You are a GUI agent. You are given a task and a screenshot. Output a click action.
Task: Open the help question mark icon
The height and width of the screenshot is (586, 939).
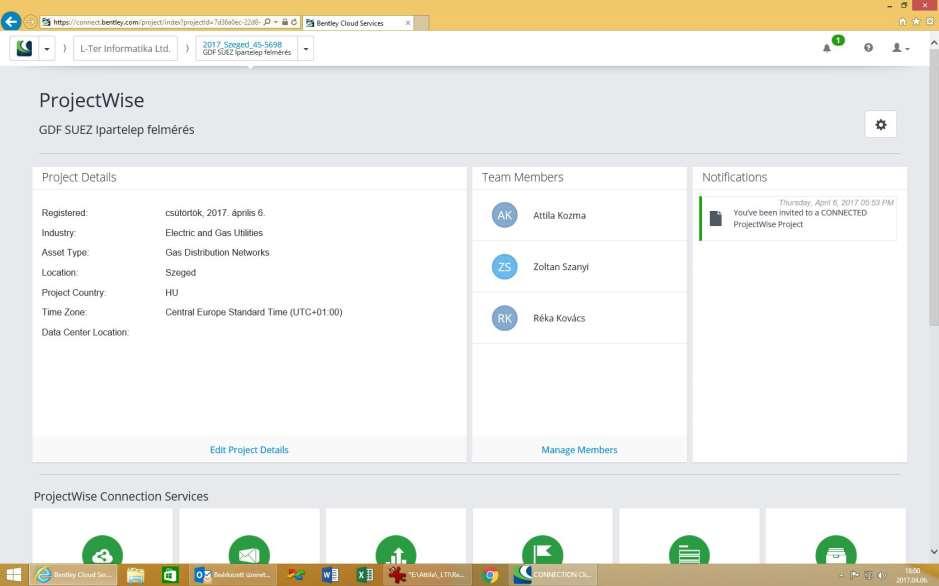868,48
